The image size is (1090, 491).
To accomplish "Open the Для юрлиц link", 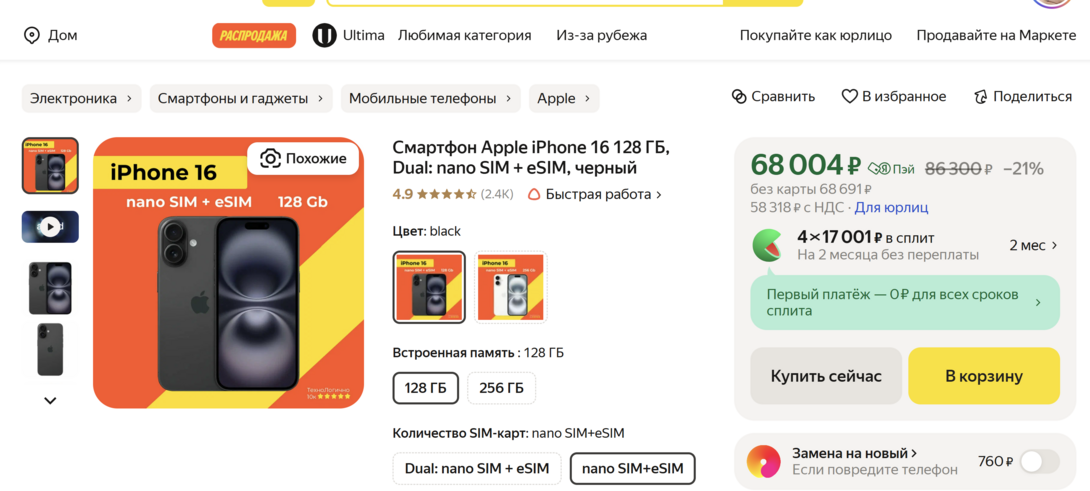I will point(891,207).
